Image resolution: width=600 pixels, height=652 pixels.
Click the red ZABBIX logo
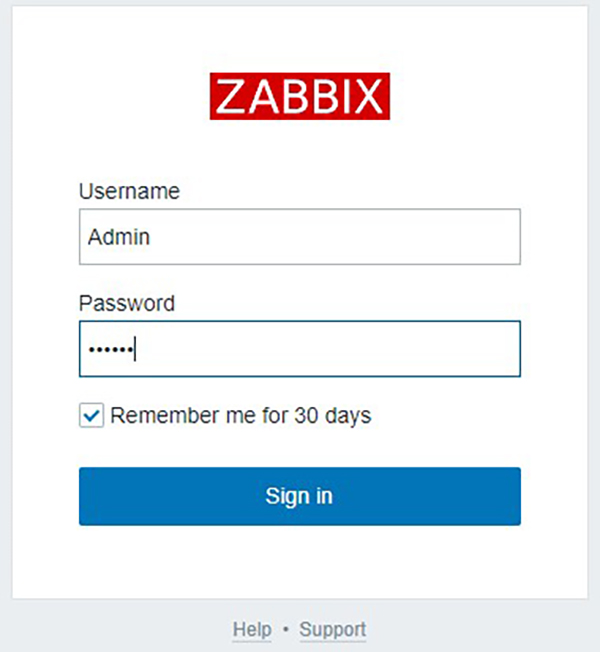(300, 96)
